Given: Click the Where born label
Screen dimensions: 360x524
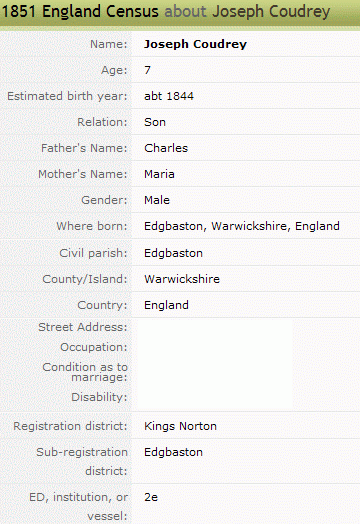Looking at the screenshot, I should [x=92, y=226].
